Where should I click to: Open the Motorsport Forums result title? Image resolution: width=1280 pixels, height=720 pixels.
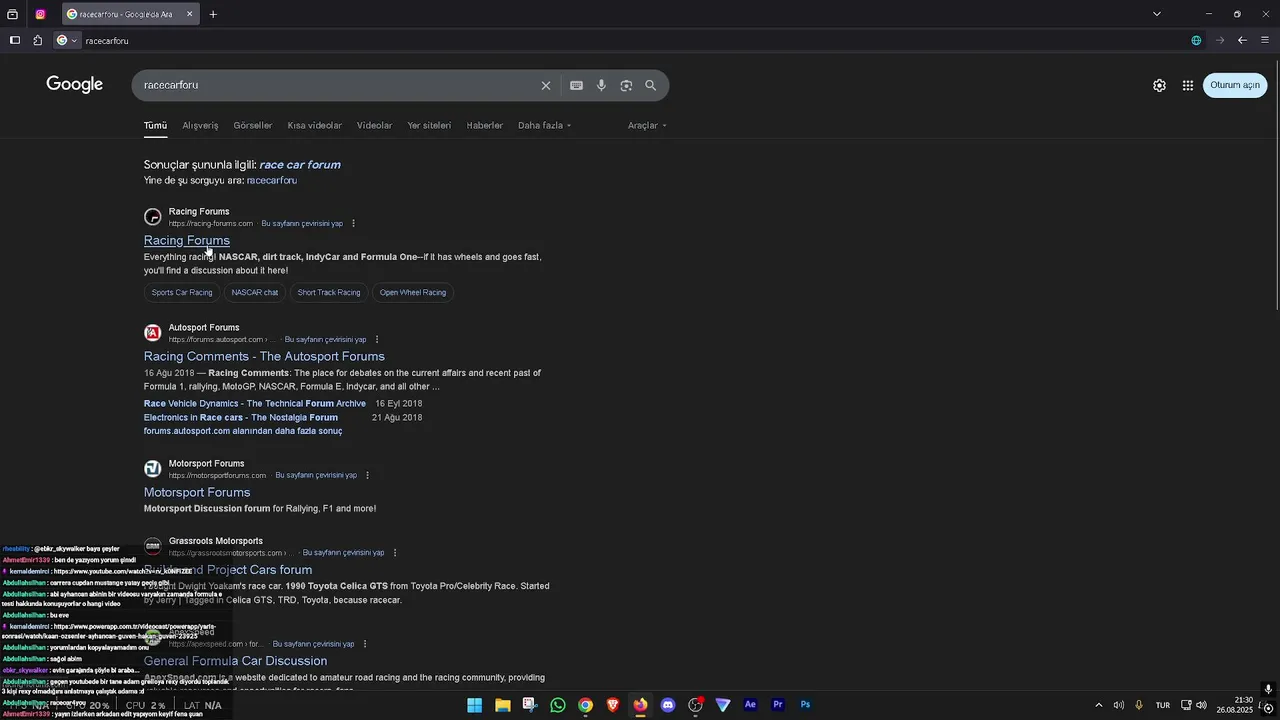pyautogui.click(x=197, y=492)
